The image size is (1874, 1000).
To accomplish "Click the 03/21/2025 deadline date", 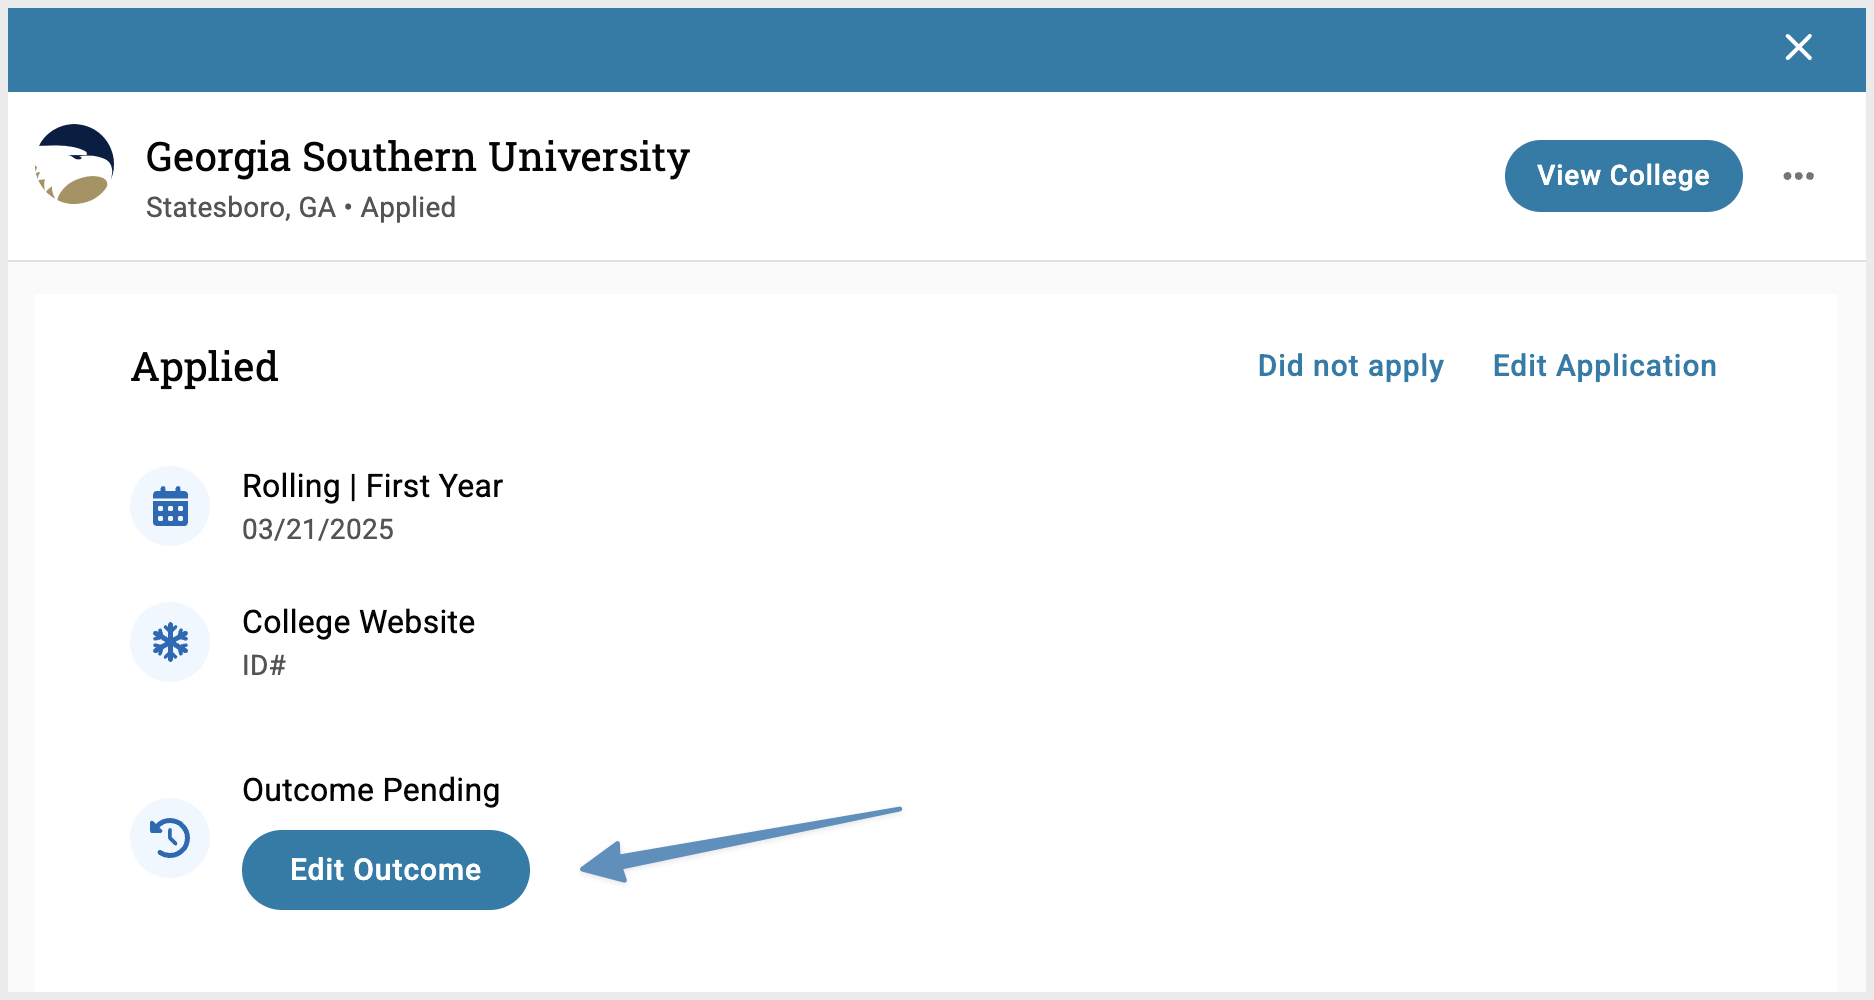I will (318, 529).
